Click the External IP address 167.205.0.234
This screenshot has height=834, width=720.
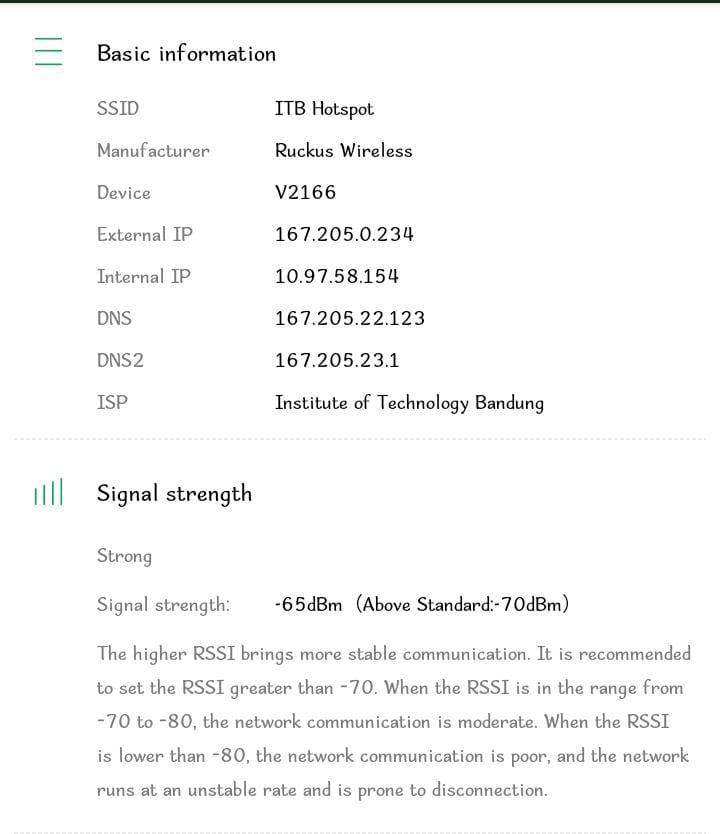344,235
